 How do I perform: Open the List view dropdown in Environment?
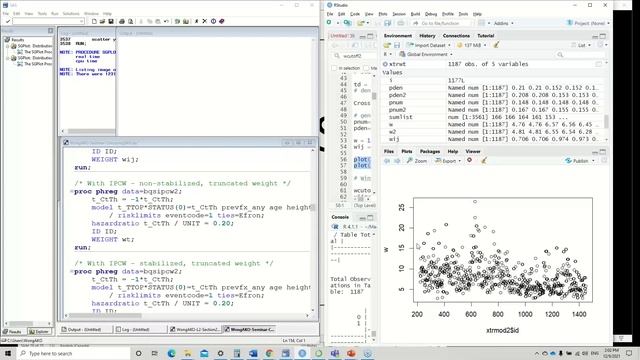[581, 45]
